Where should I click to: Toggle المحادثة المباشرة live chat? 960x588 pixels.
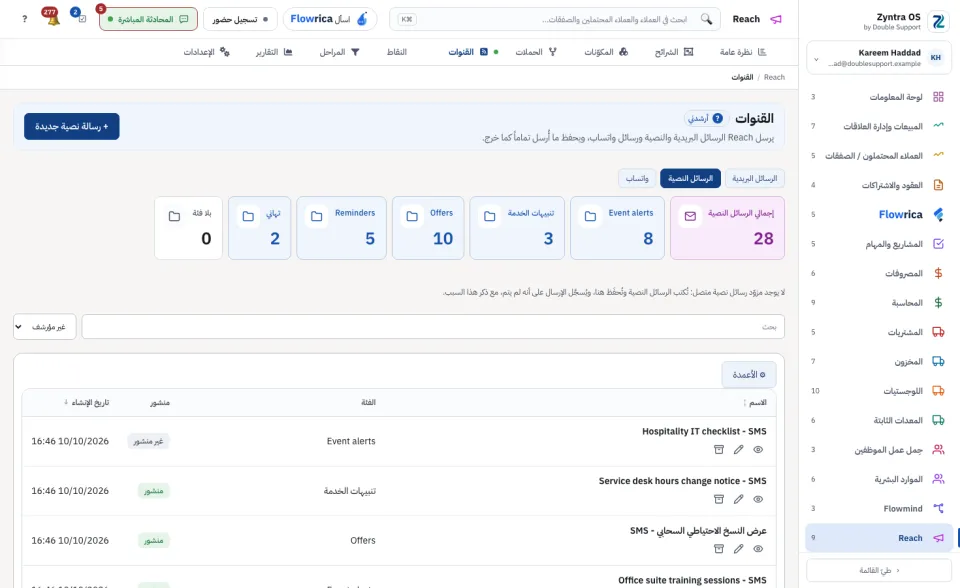pyautogui.click(x=148, y=19)
